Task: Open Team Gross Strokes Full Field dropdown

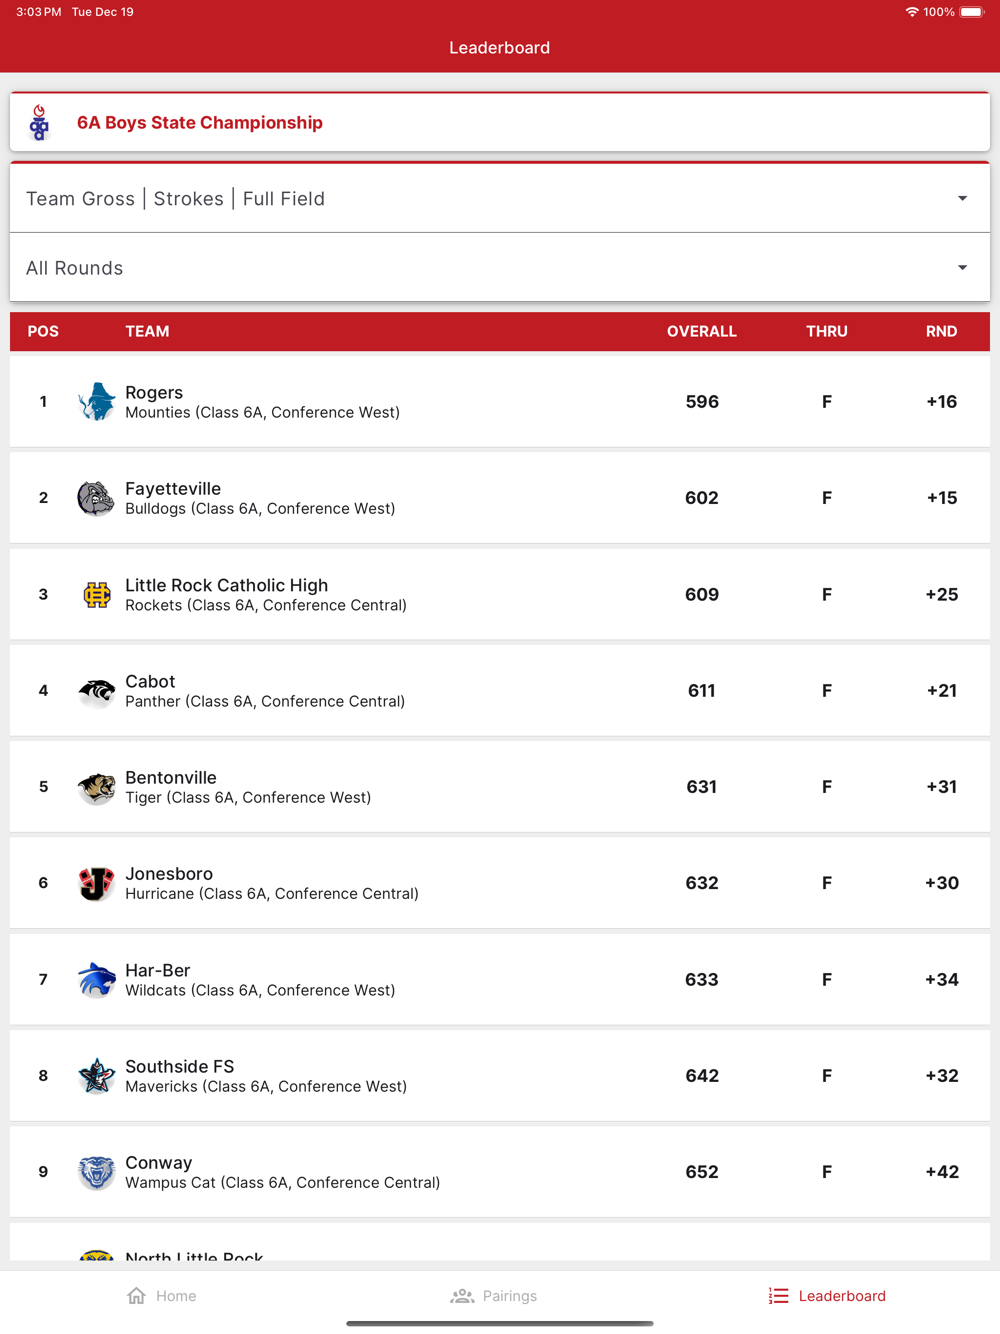Action: tap(499, 198)
